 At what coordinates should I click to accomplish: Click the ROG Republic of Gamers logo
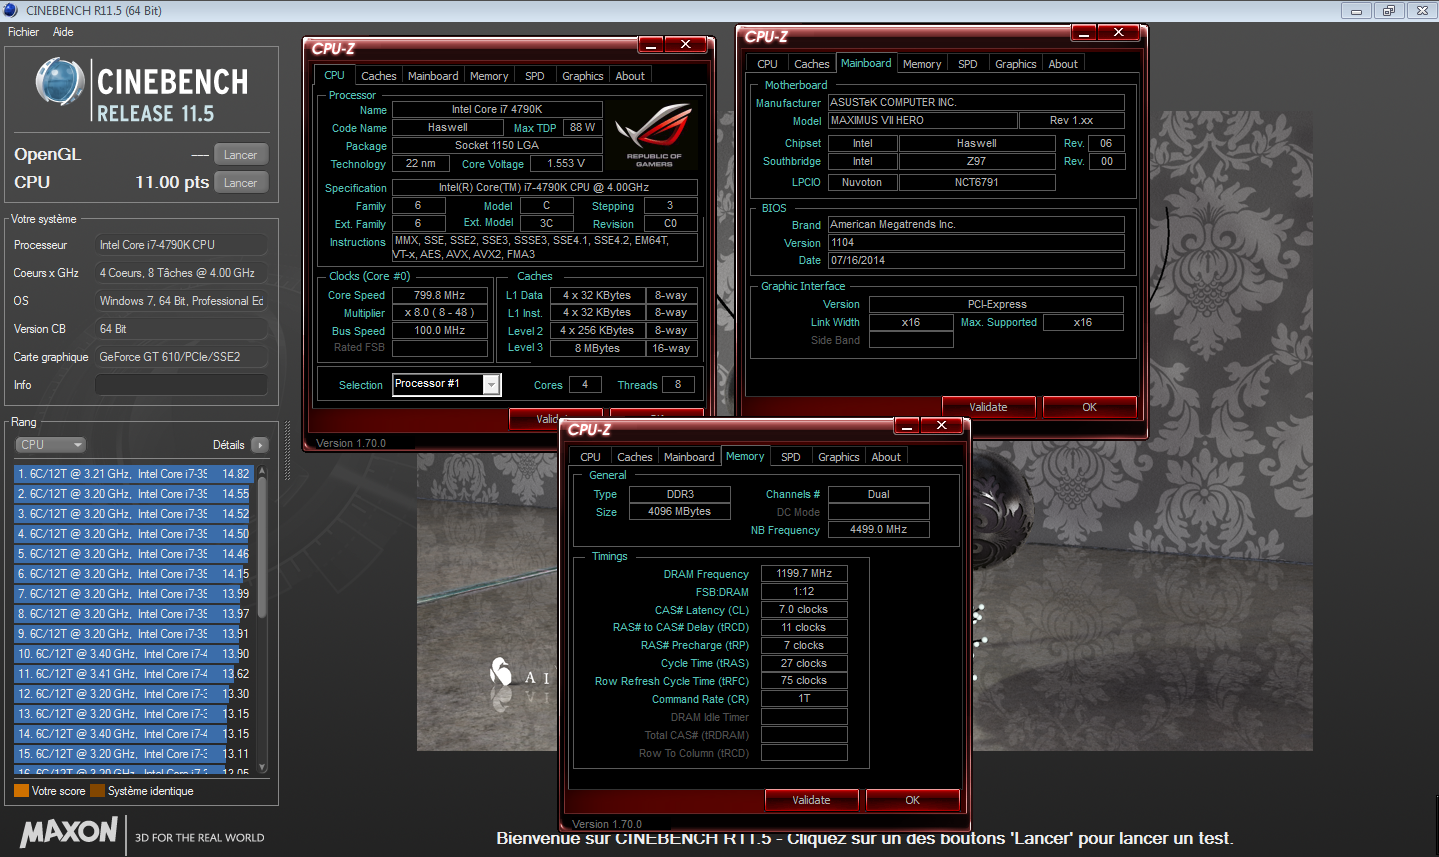pos(654,136)
